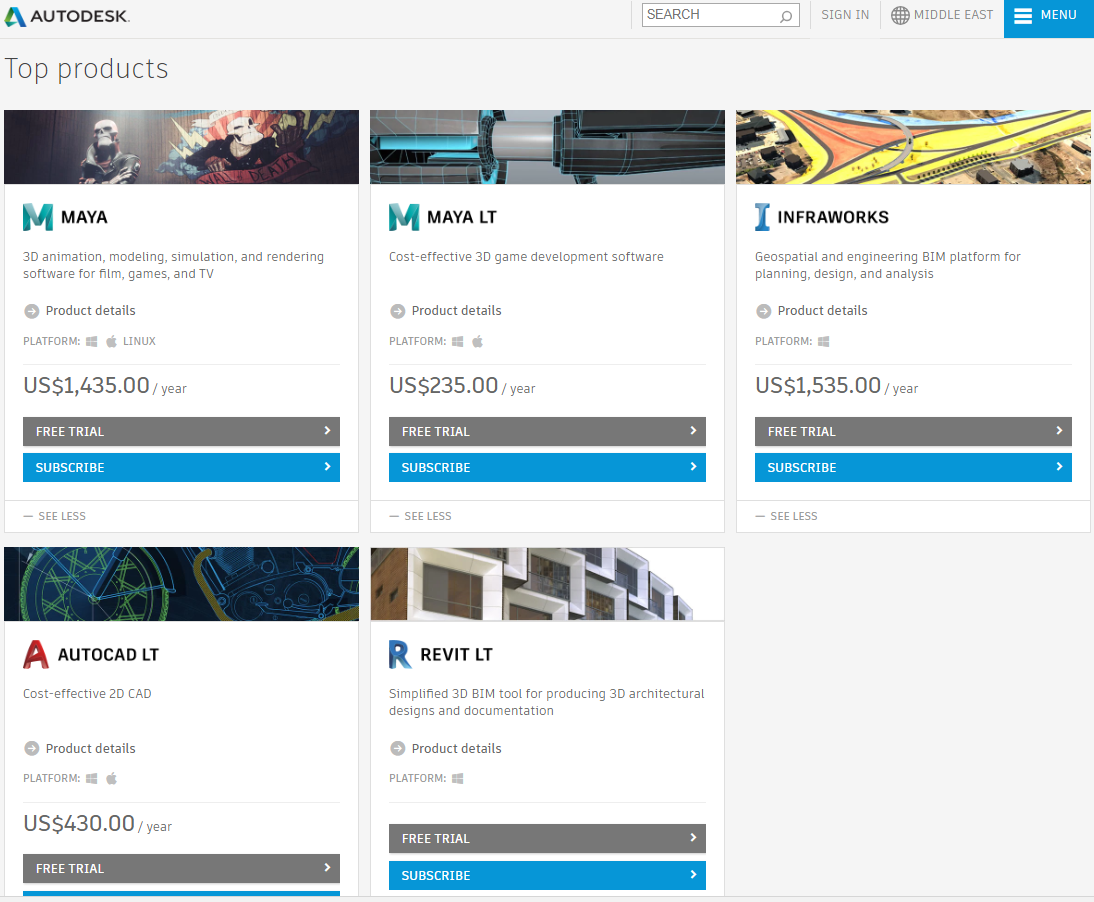Screen dimensions: 1094x902
Task: Click the search magnifying glass icon
Action: click(786, 15)
